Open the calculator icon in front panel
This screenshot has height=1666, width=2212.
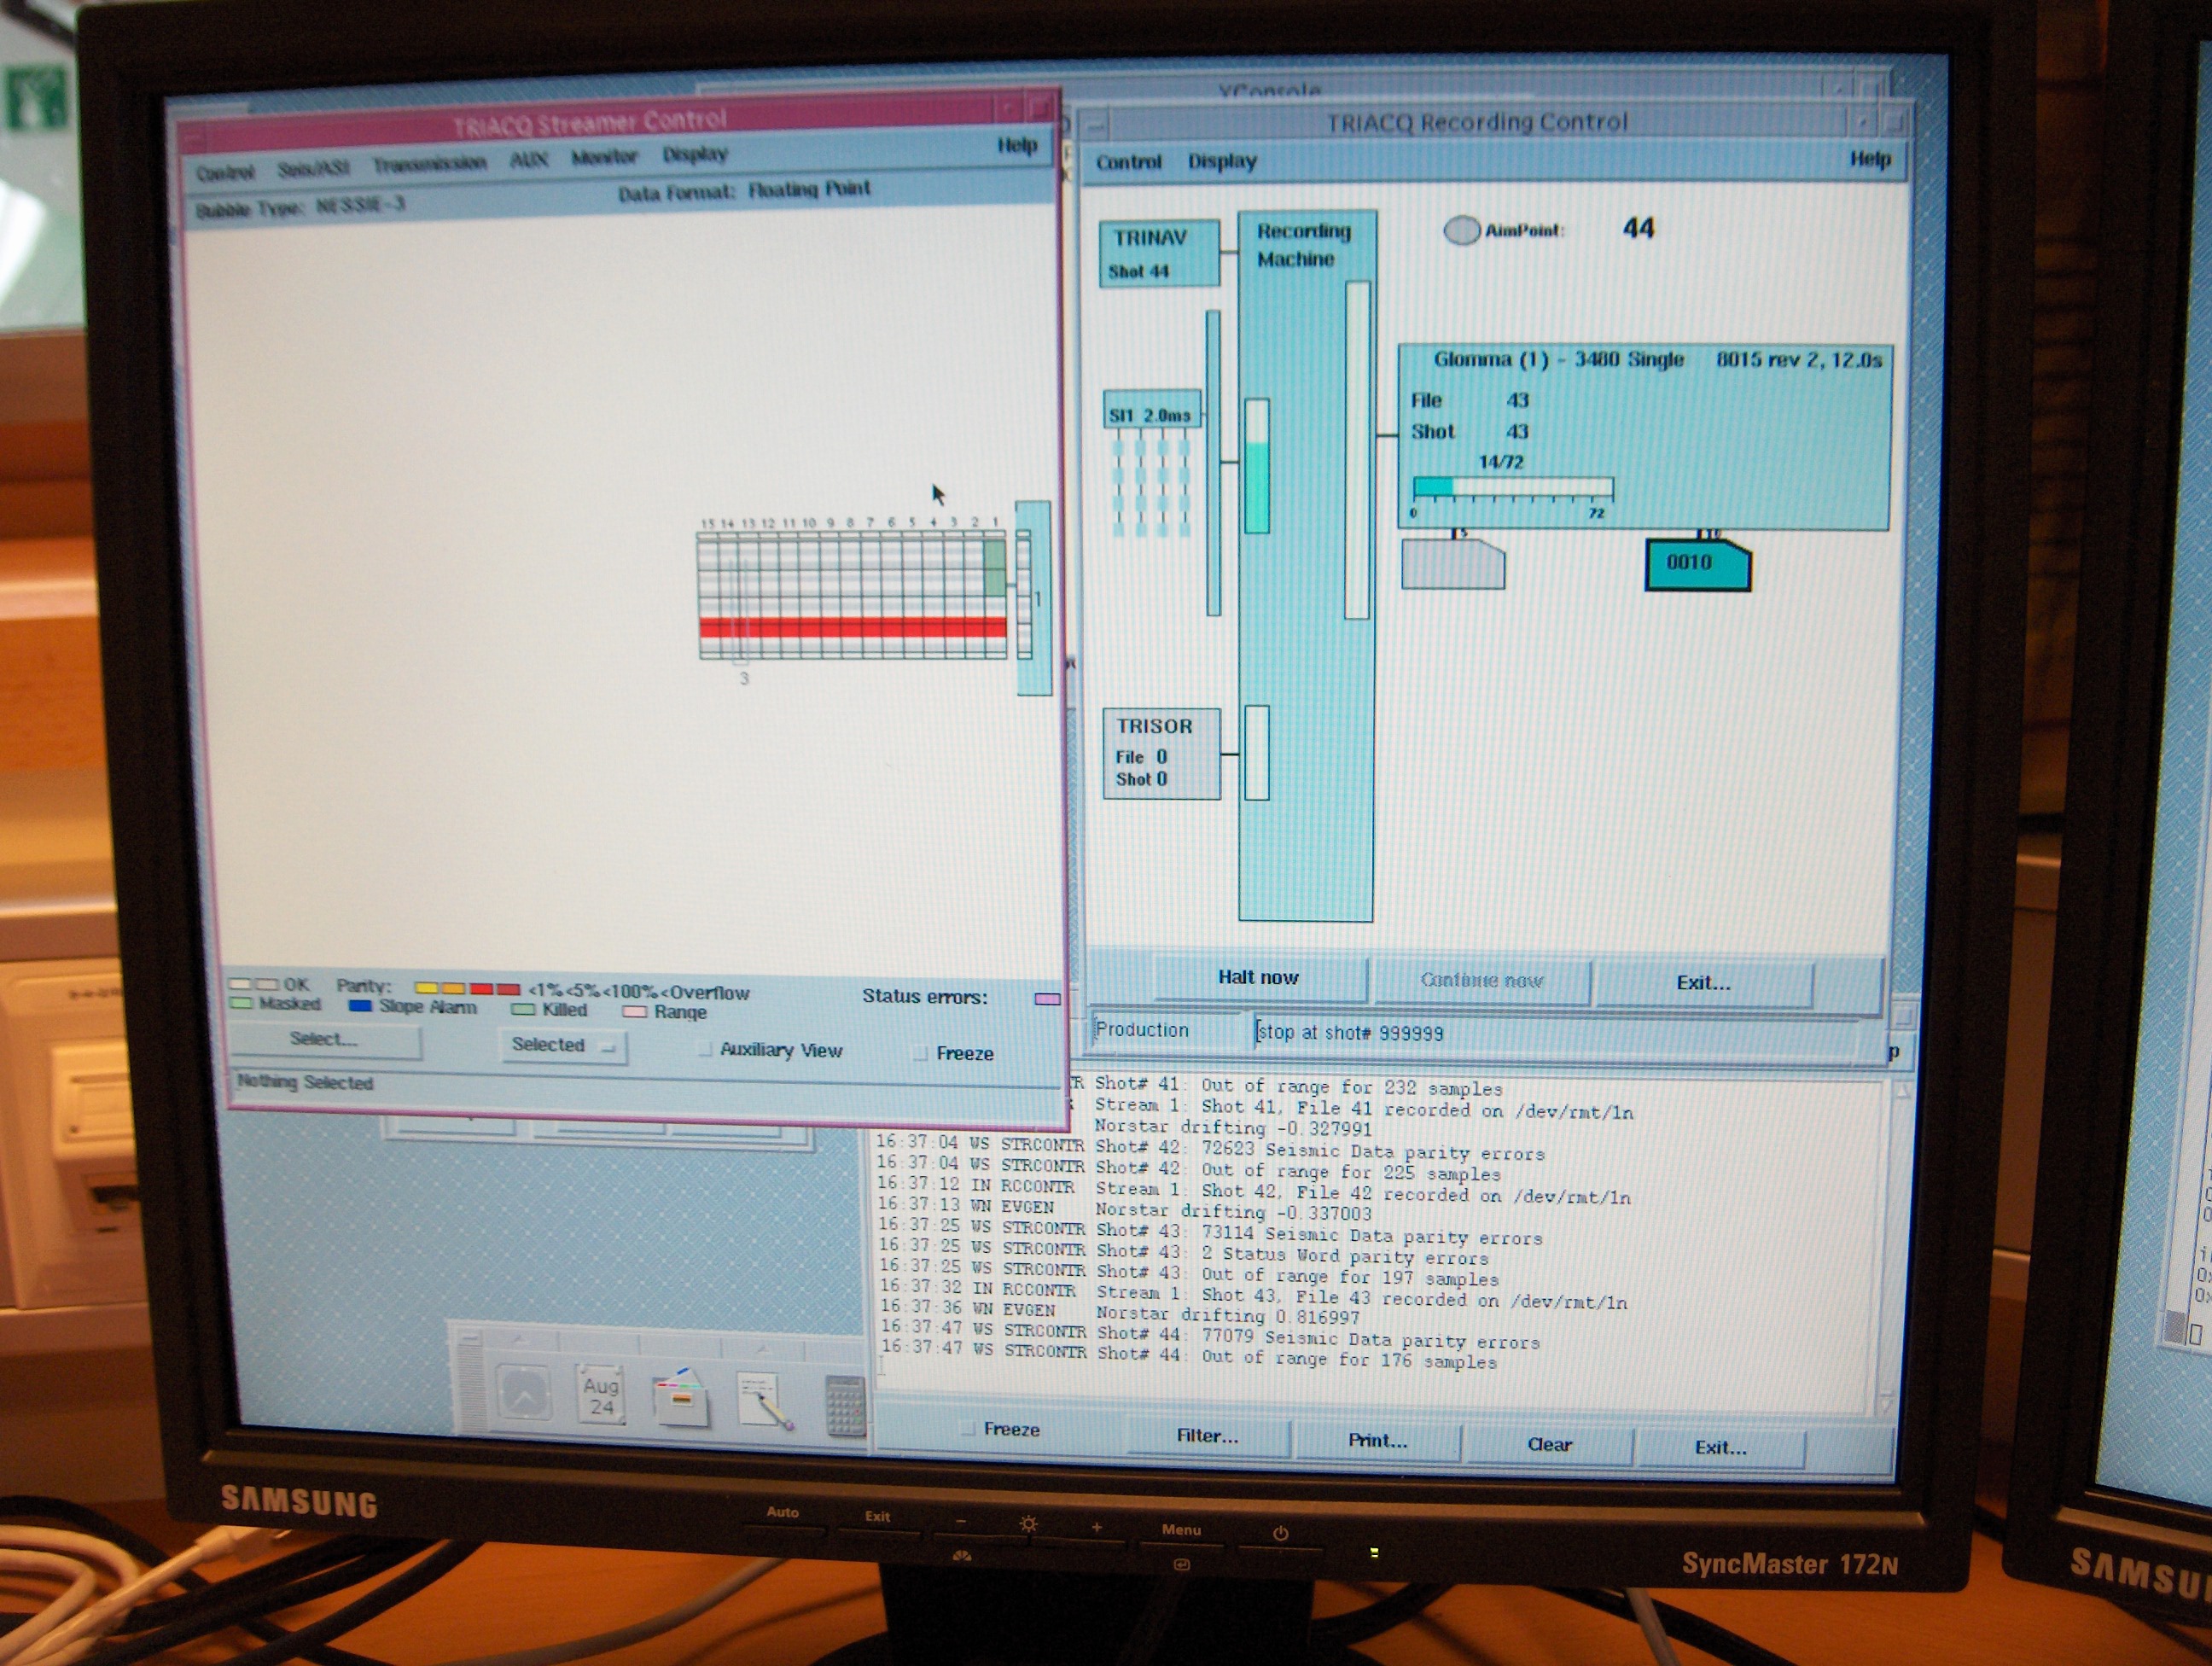845,1405
